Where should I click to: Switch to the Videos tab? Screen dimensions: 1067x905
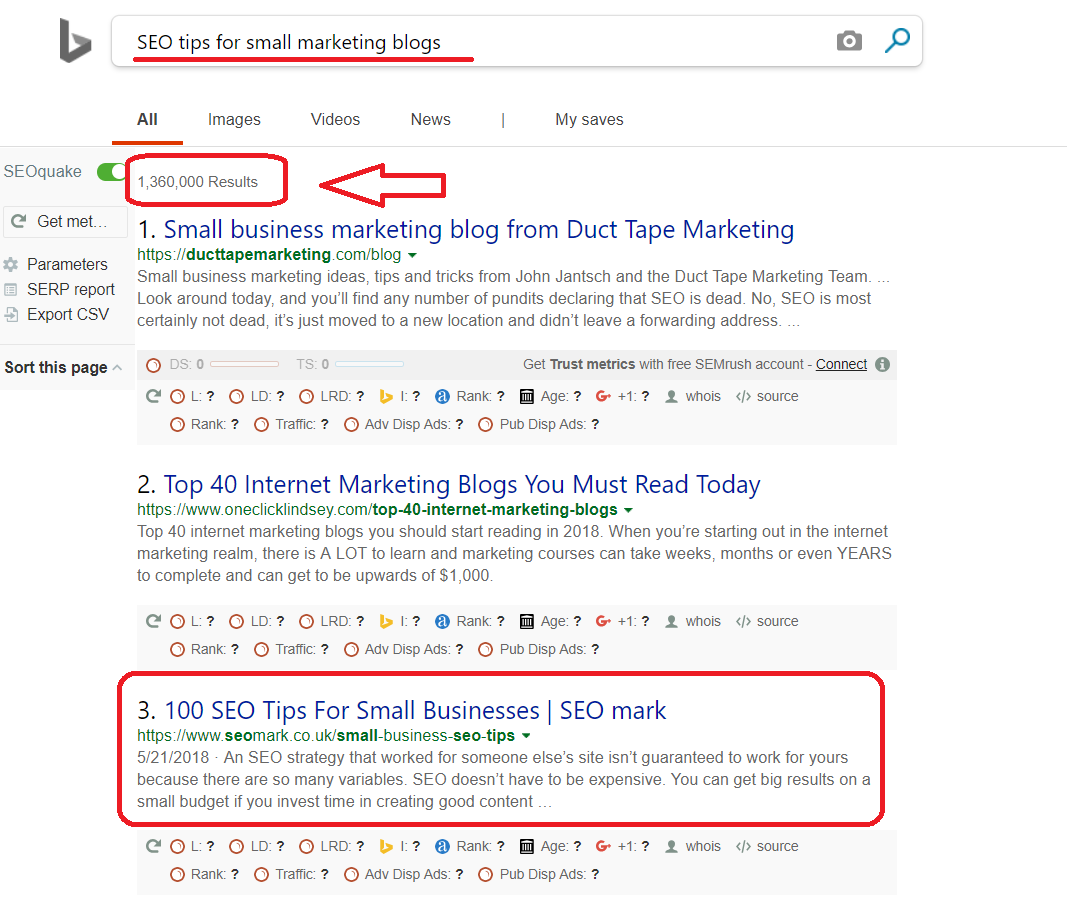point(335,120)
